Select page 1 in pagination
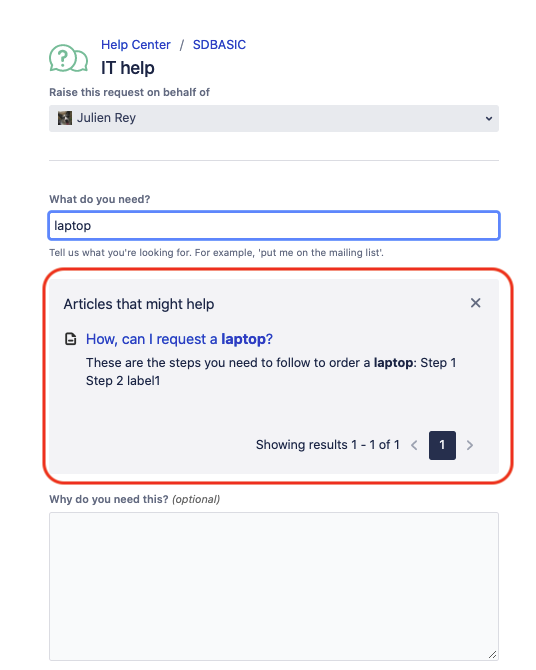 [442, 445]
